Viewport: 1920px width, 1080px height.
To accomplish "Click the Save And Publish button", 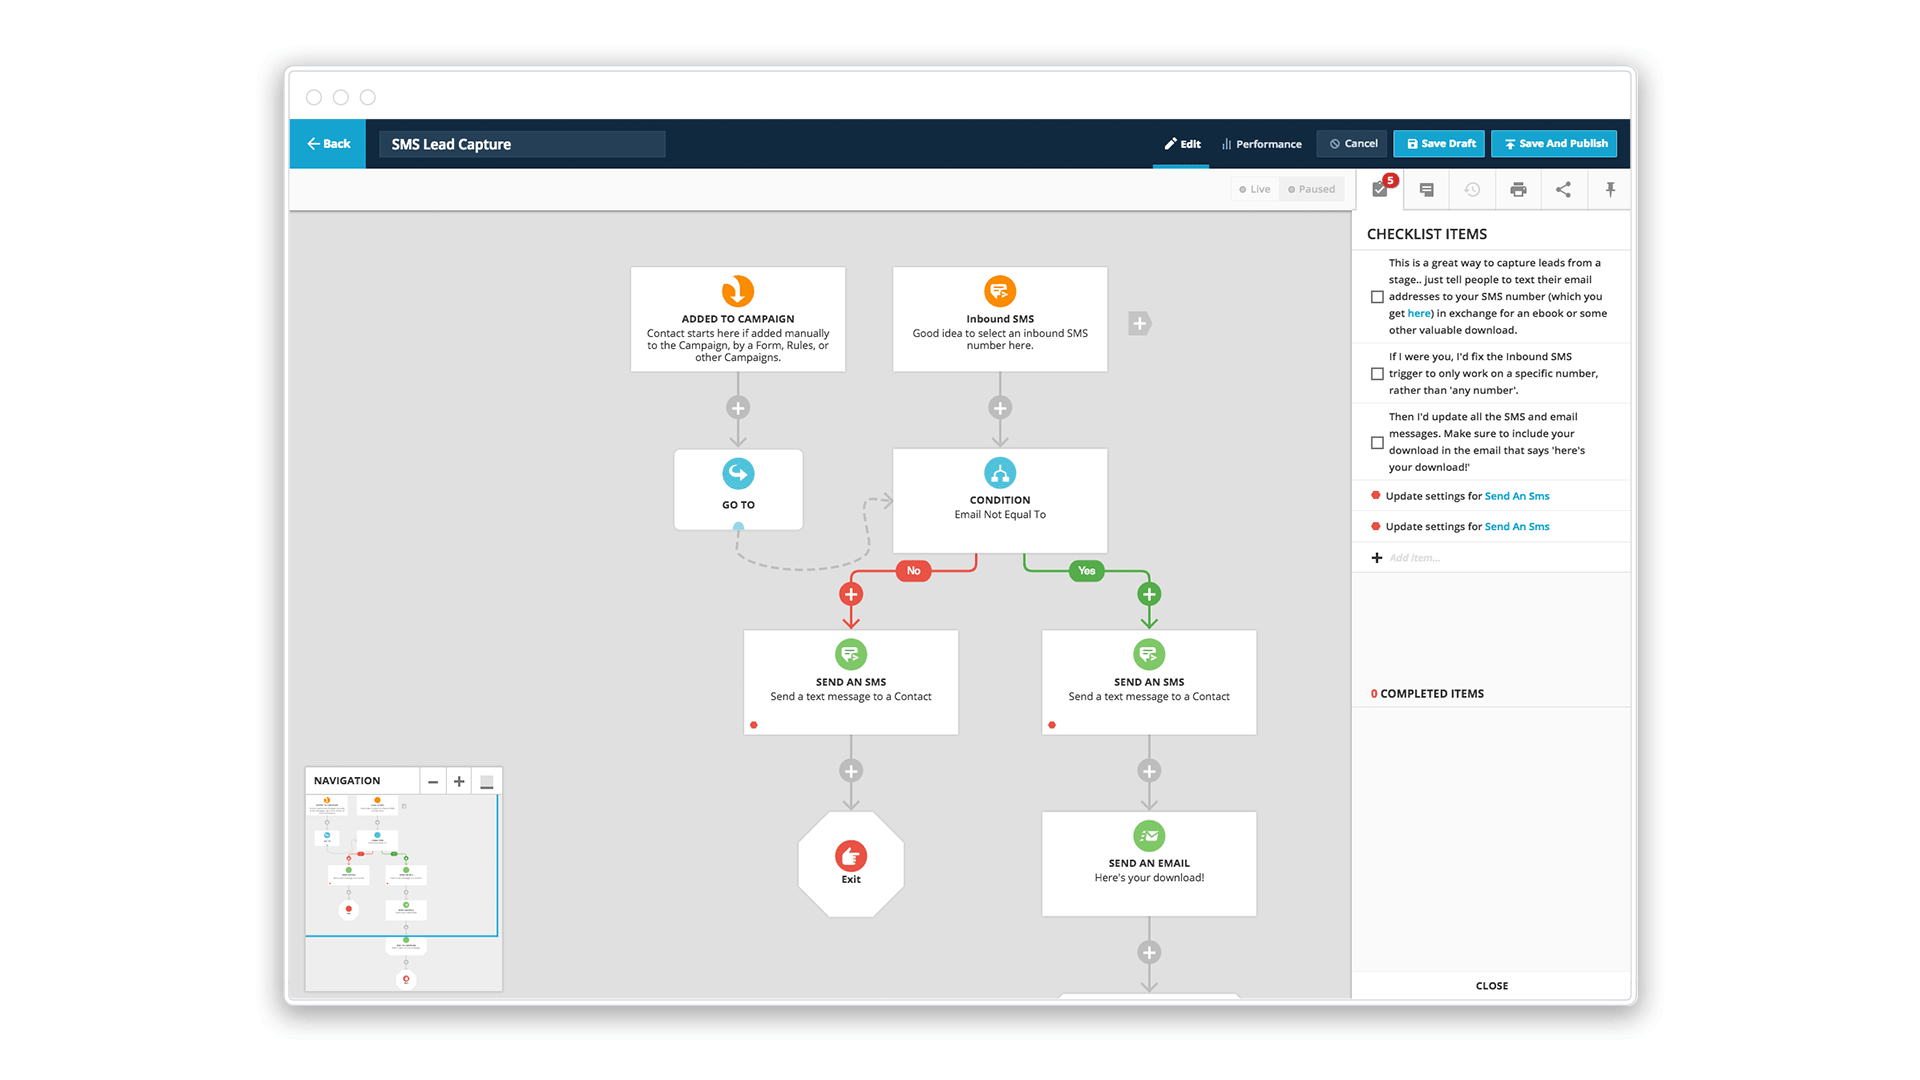I will pyautogui.click(x=1555, y=144).
